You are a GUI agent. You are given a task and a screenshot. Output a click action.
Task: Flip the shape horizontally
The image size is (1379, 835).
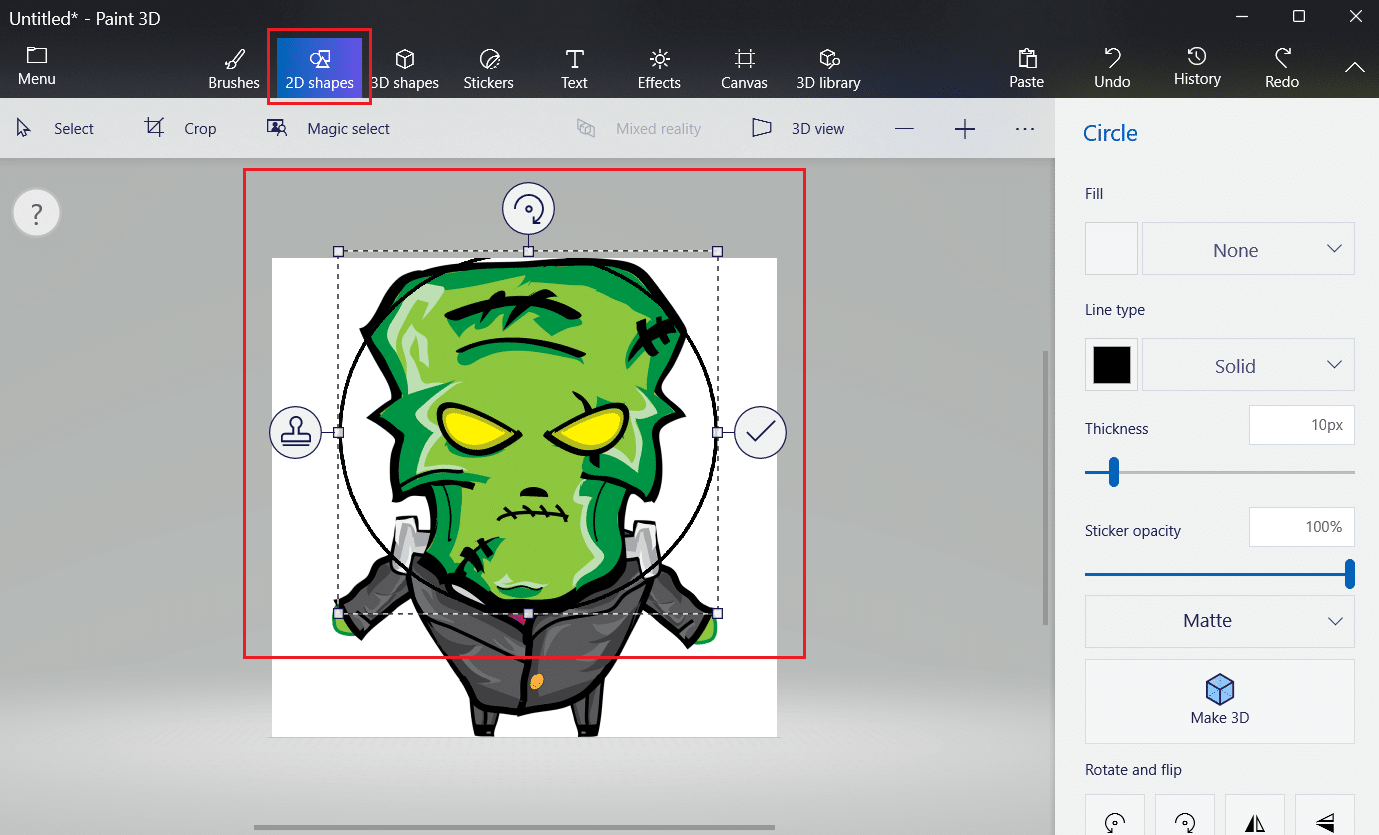click(x=1255, y=815)
